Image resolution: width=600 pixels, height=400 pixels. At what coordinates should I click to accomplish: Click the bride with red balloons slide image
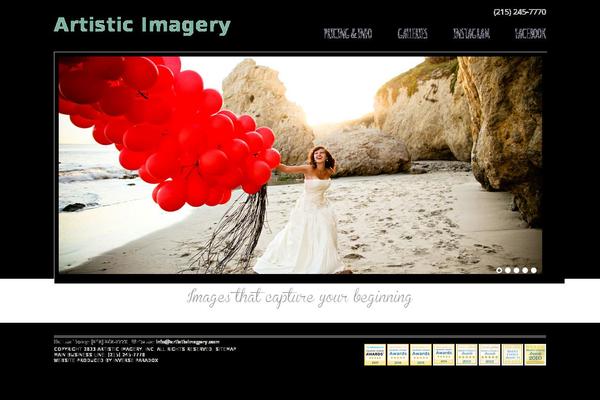[x=300, y=165]
